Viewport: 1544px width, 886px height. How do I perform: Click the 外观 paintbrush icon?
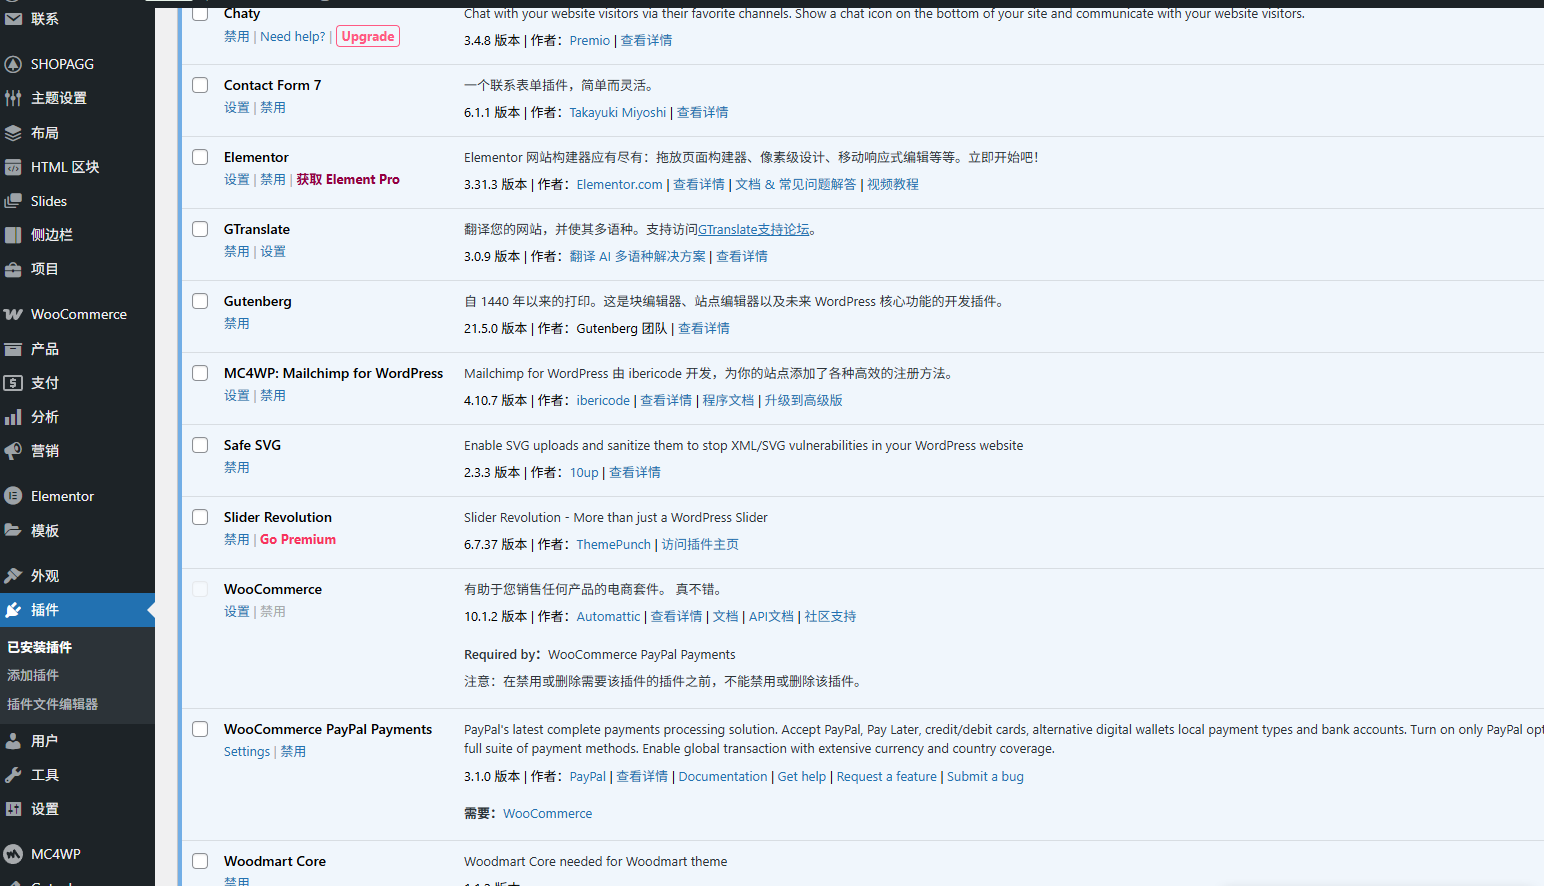(x=13, y=576)
